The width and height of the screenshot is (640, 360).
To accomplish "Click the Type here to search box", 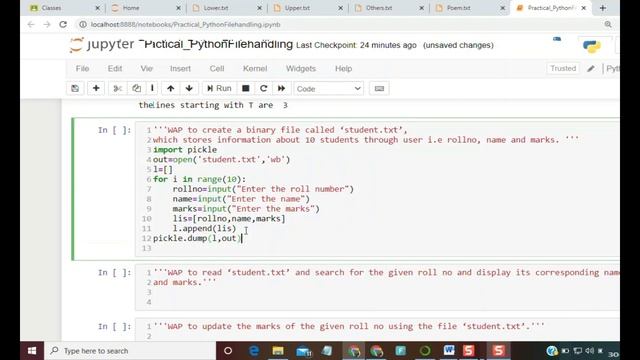I will coord(130,351).
